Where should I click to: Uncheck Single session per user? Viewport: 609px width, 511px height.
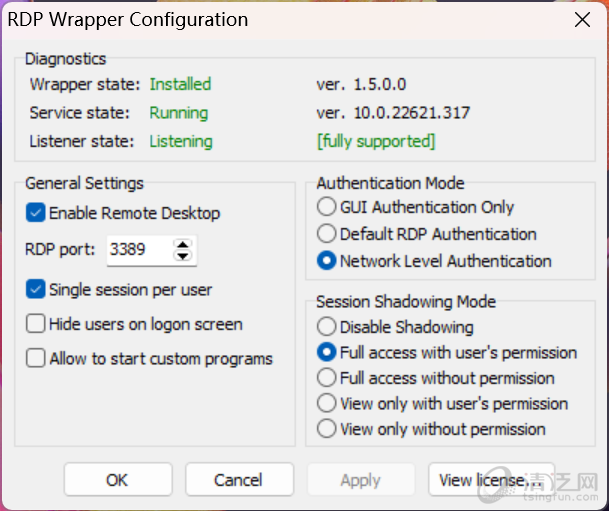[36, 290]
